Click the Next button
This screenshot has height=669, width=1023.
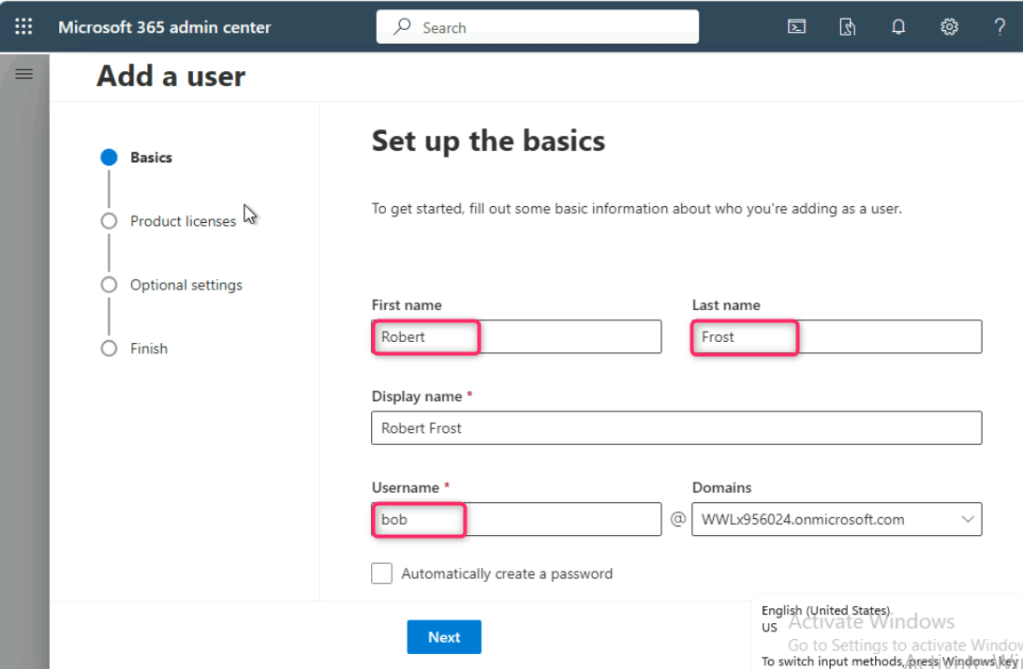click(x=444, y=637)
